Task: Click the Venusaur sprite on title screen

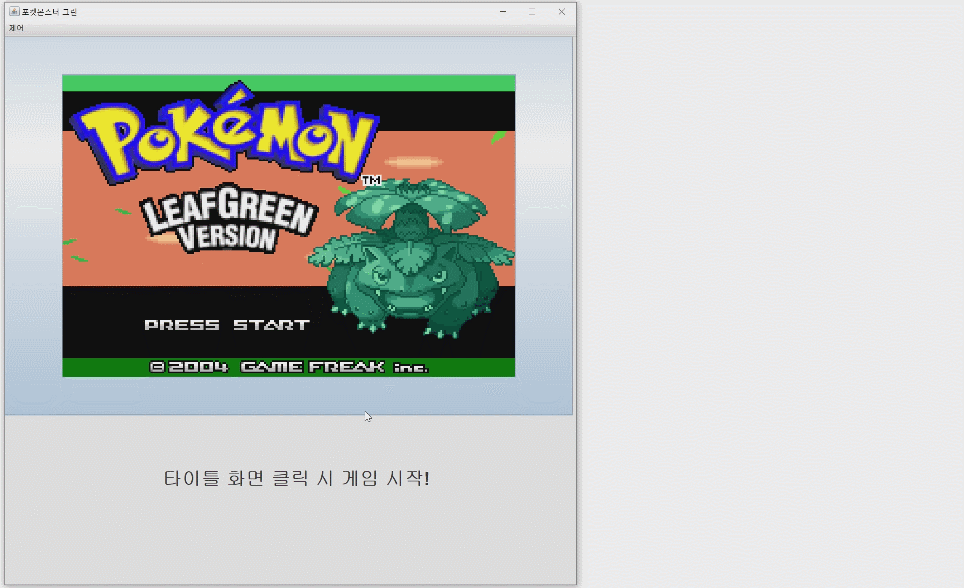Action: (413, 258)
